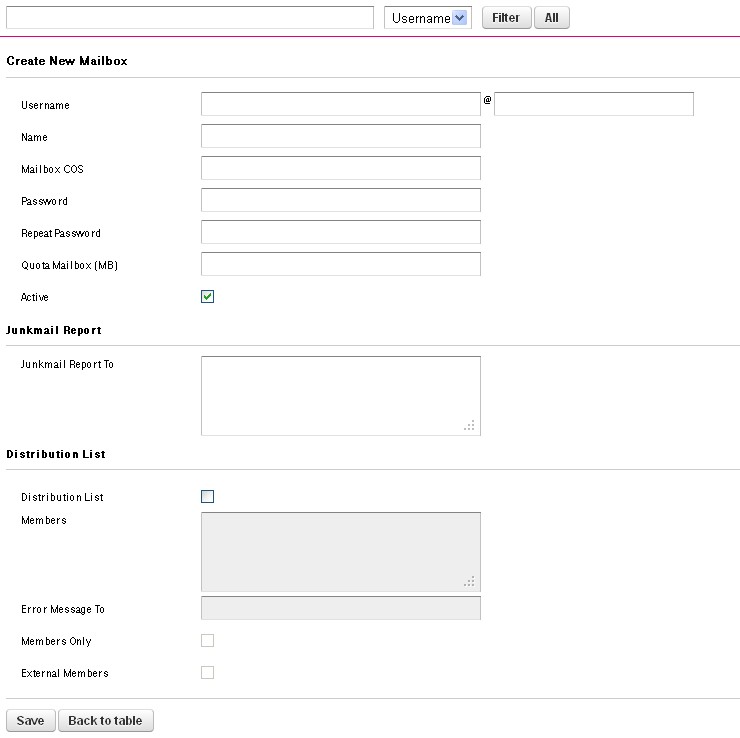Click the Save button
The height and width of the screenshot is (738, 740).
click(31, 721)
